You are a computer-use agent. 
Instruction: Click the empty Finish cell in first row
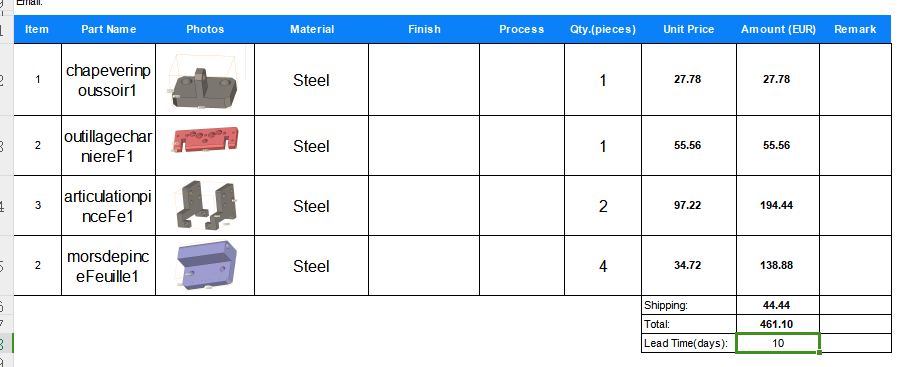pyautogui.click(x=424, y=79)
